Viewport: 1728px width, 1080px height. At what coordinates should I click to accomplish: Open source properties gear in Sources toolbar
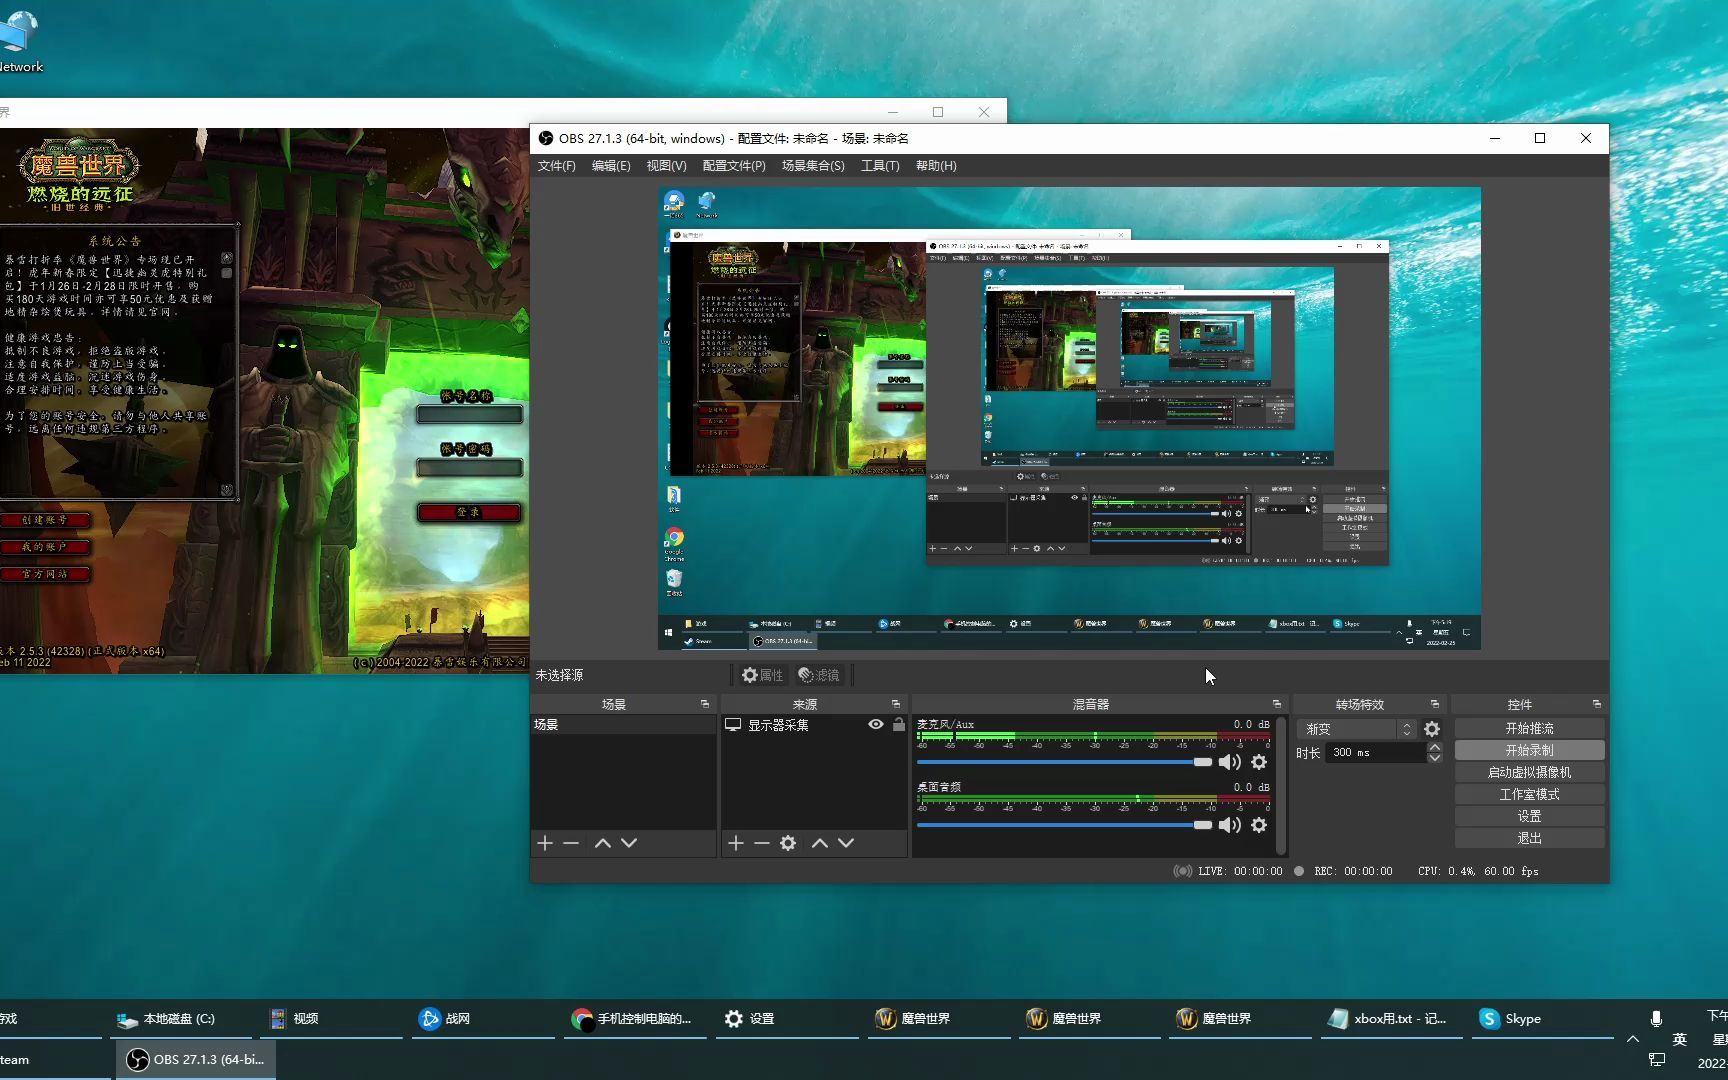(788, 843)
